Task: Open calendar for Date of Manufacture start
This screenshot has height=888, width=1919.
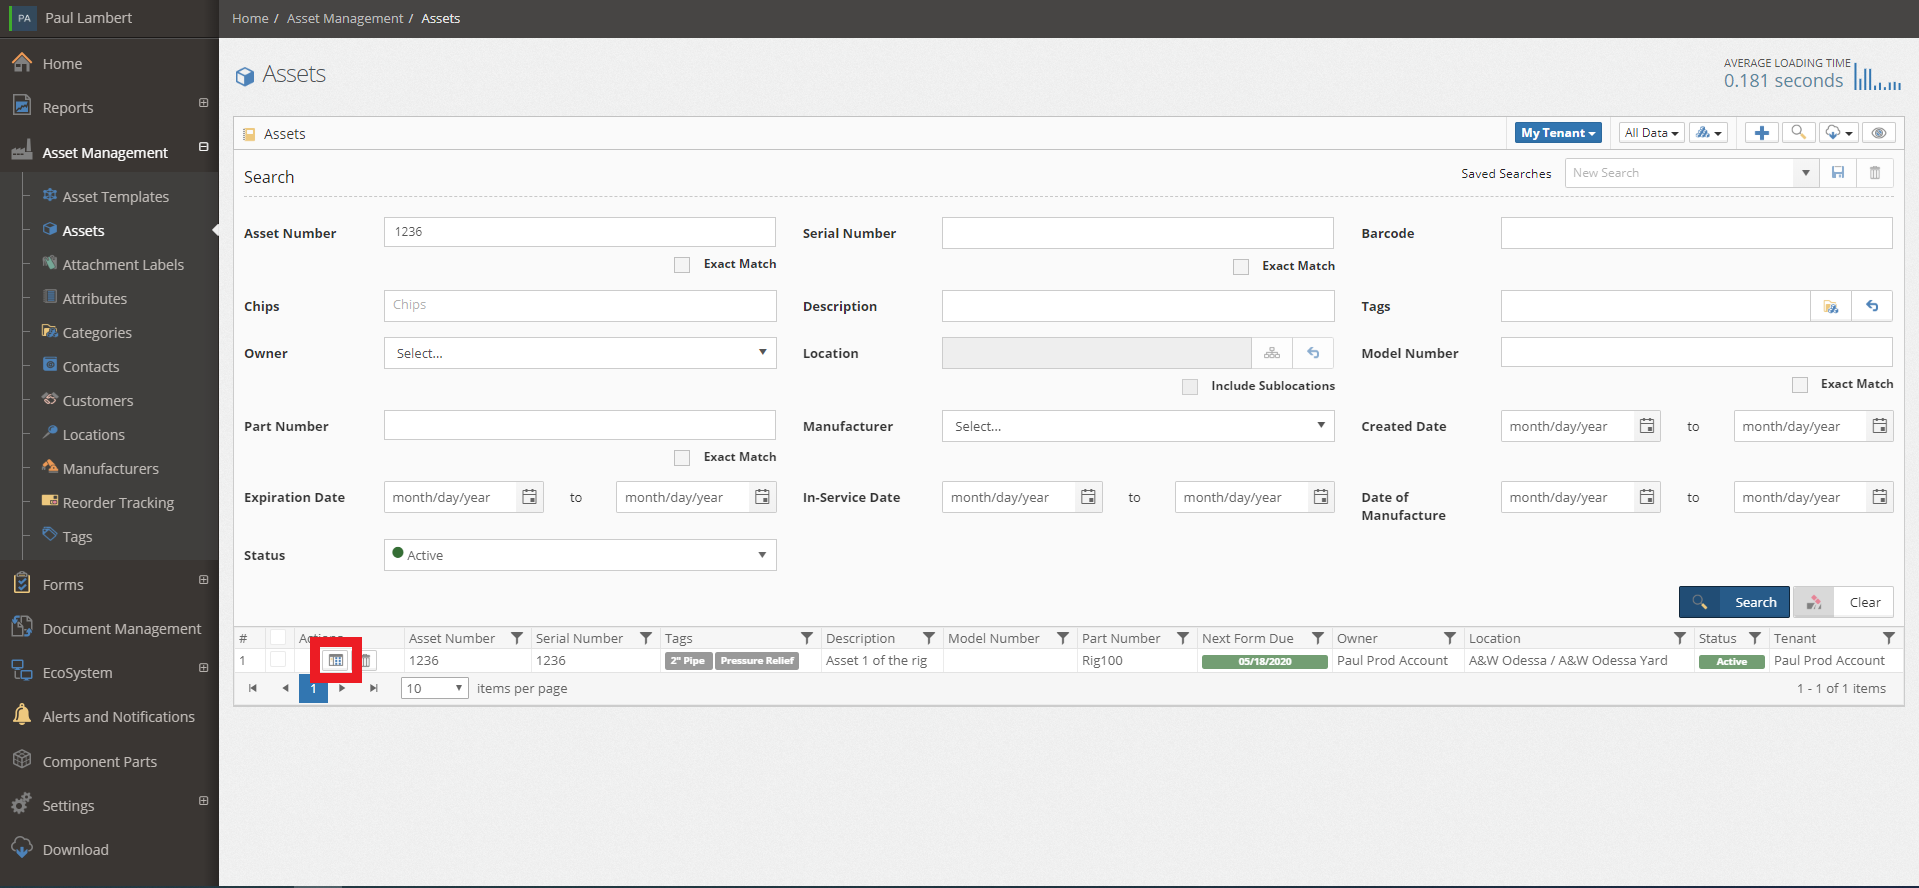Action: click(x=1647, y=497)
